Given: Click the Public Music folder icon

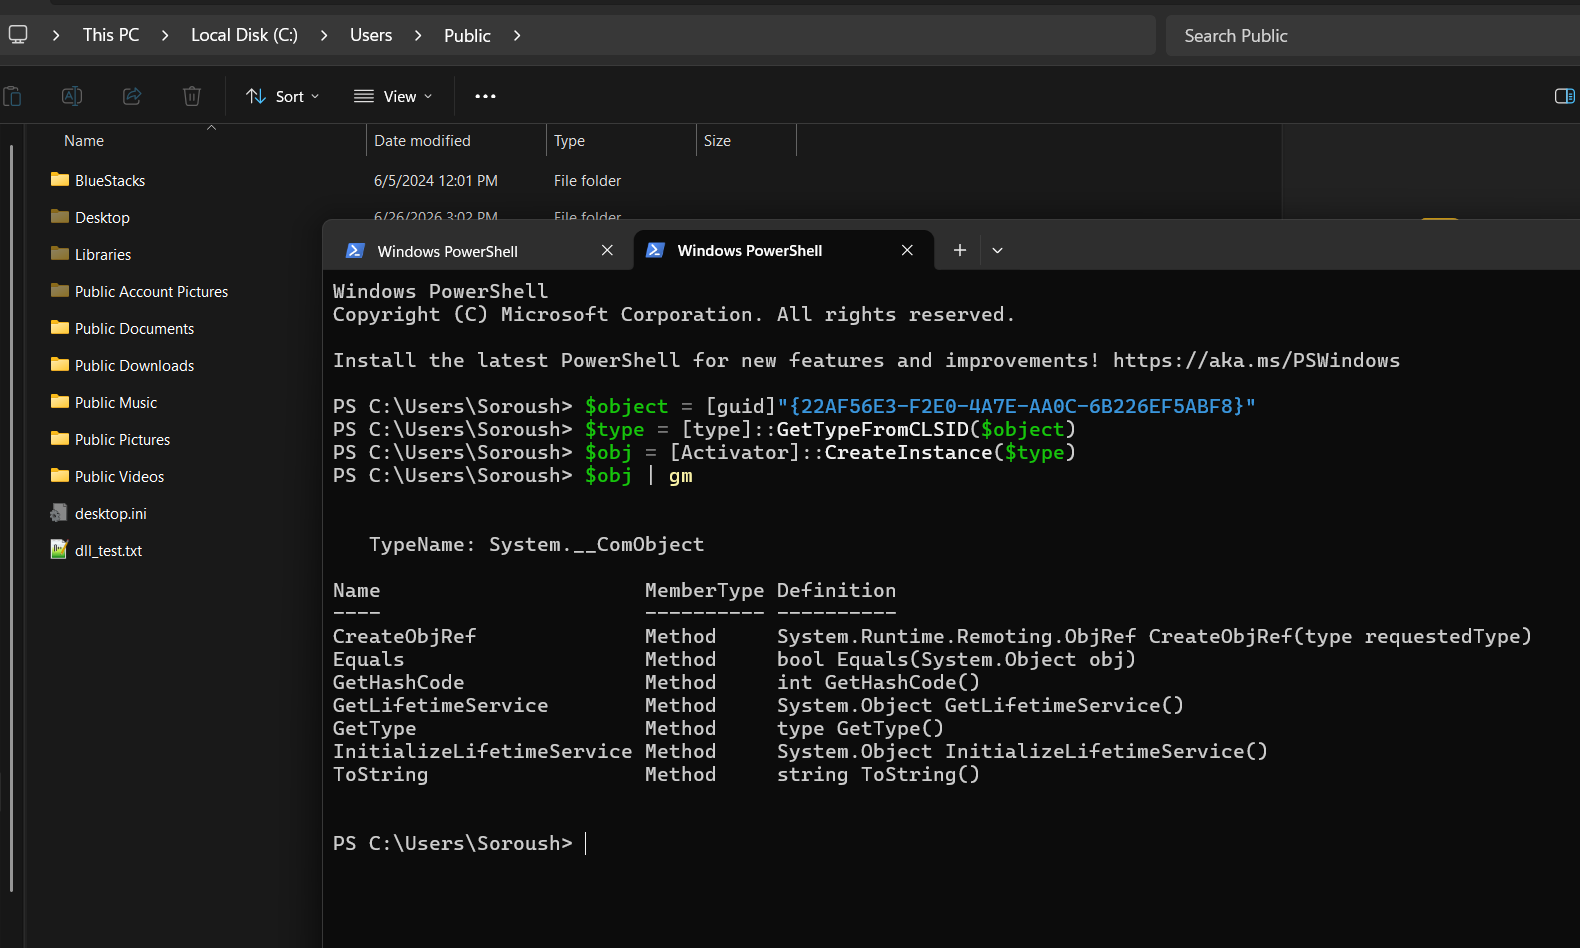Looking at the screenshot, I should 60,402.
